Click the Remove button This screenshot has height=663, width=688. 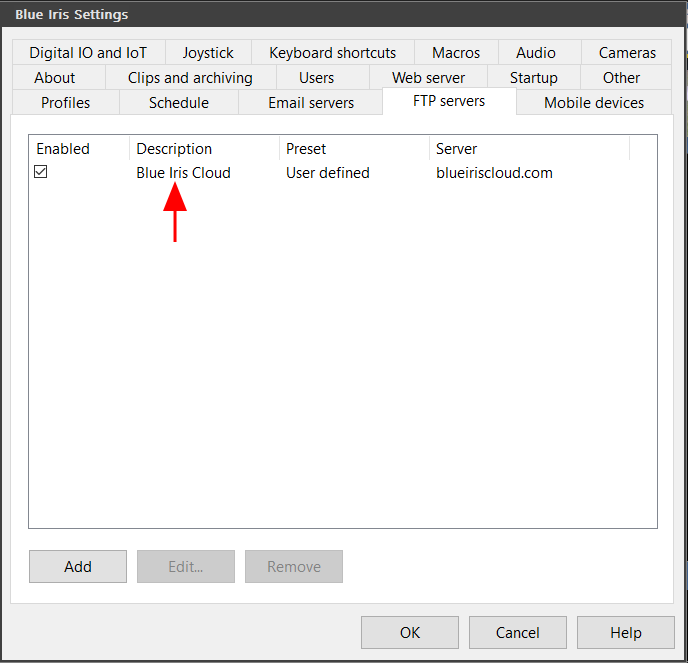point(294,566)
